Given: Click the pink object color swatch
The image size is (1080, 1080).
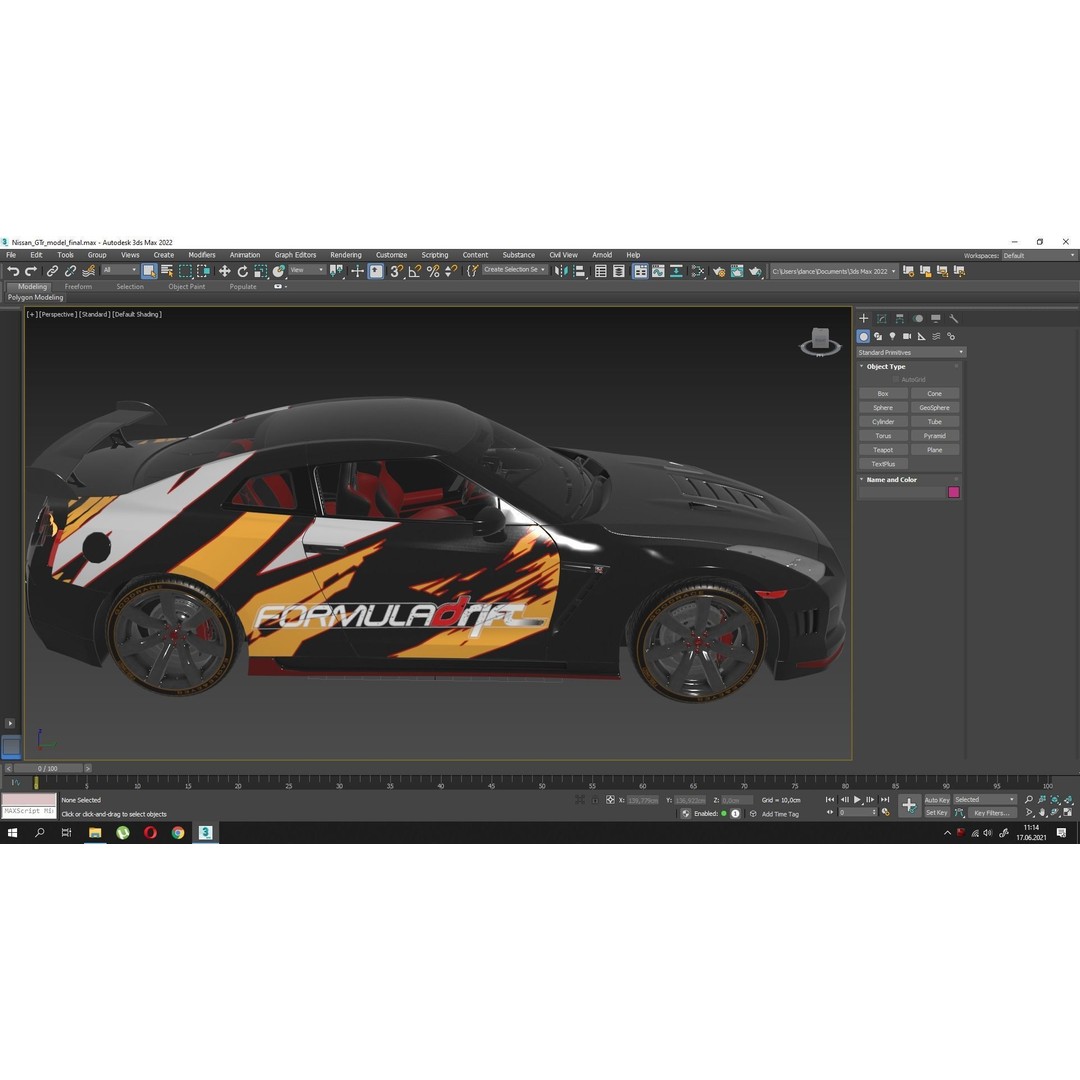Looking at the screenshot, I should (x=954, y=492).
